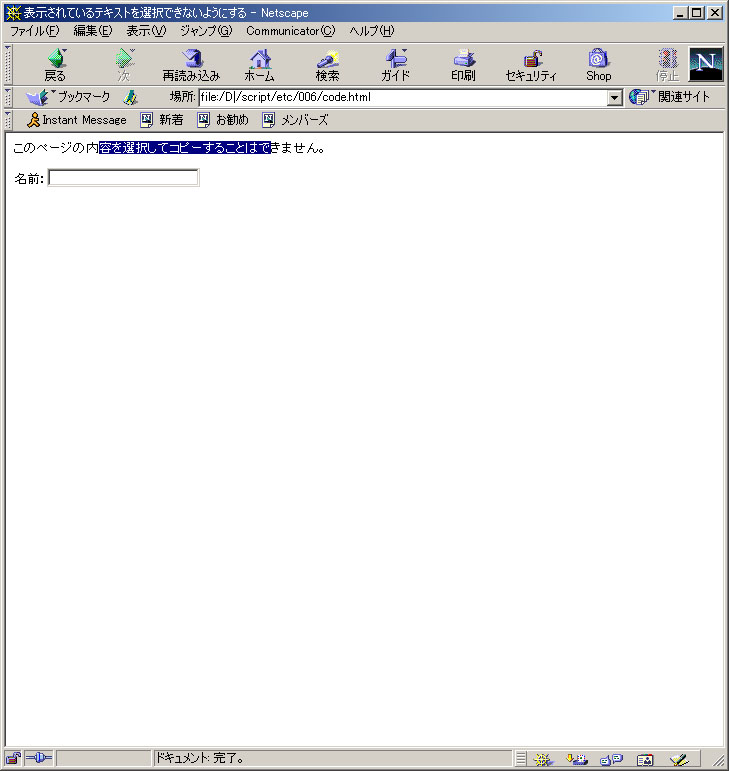Screen dimensions: 729x771
Task: Open the ホーム home page
Action: 260,65
